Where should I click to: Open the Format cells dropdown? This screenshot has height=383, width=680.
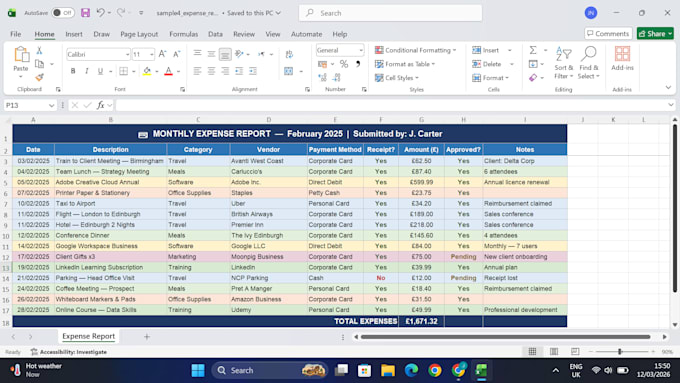[x=490, y=78]
